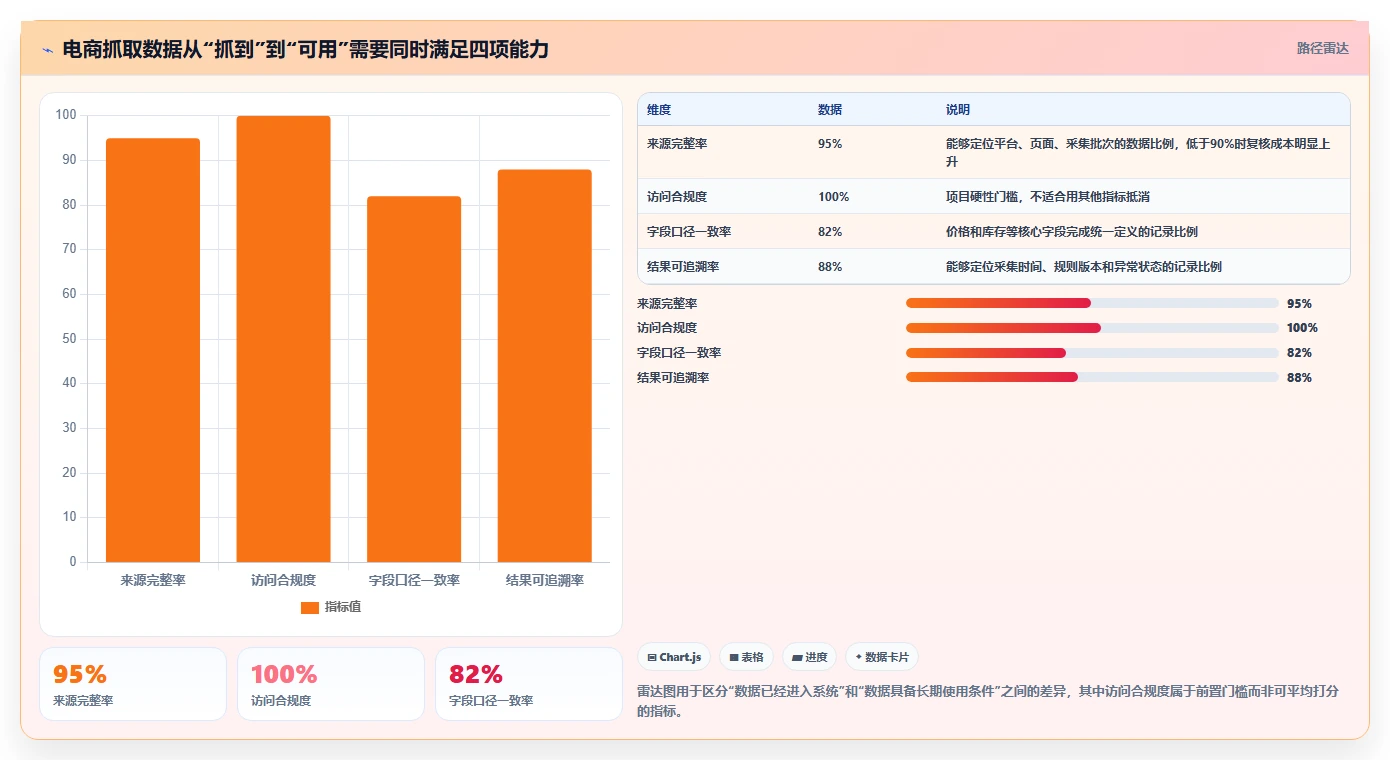This screenshot has width=1390, height=760.
Task: Click the 88% cell in the table
Action: (830, 267)
